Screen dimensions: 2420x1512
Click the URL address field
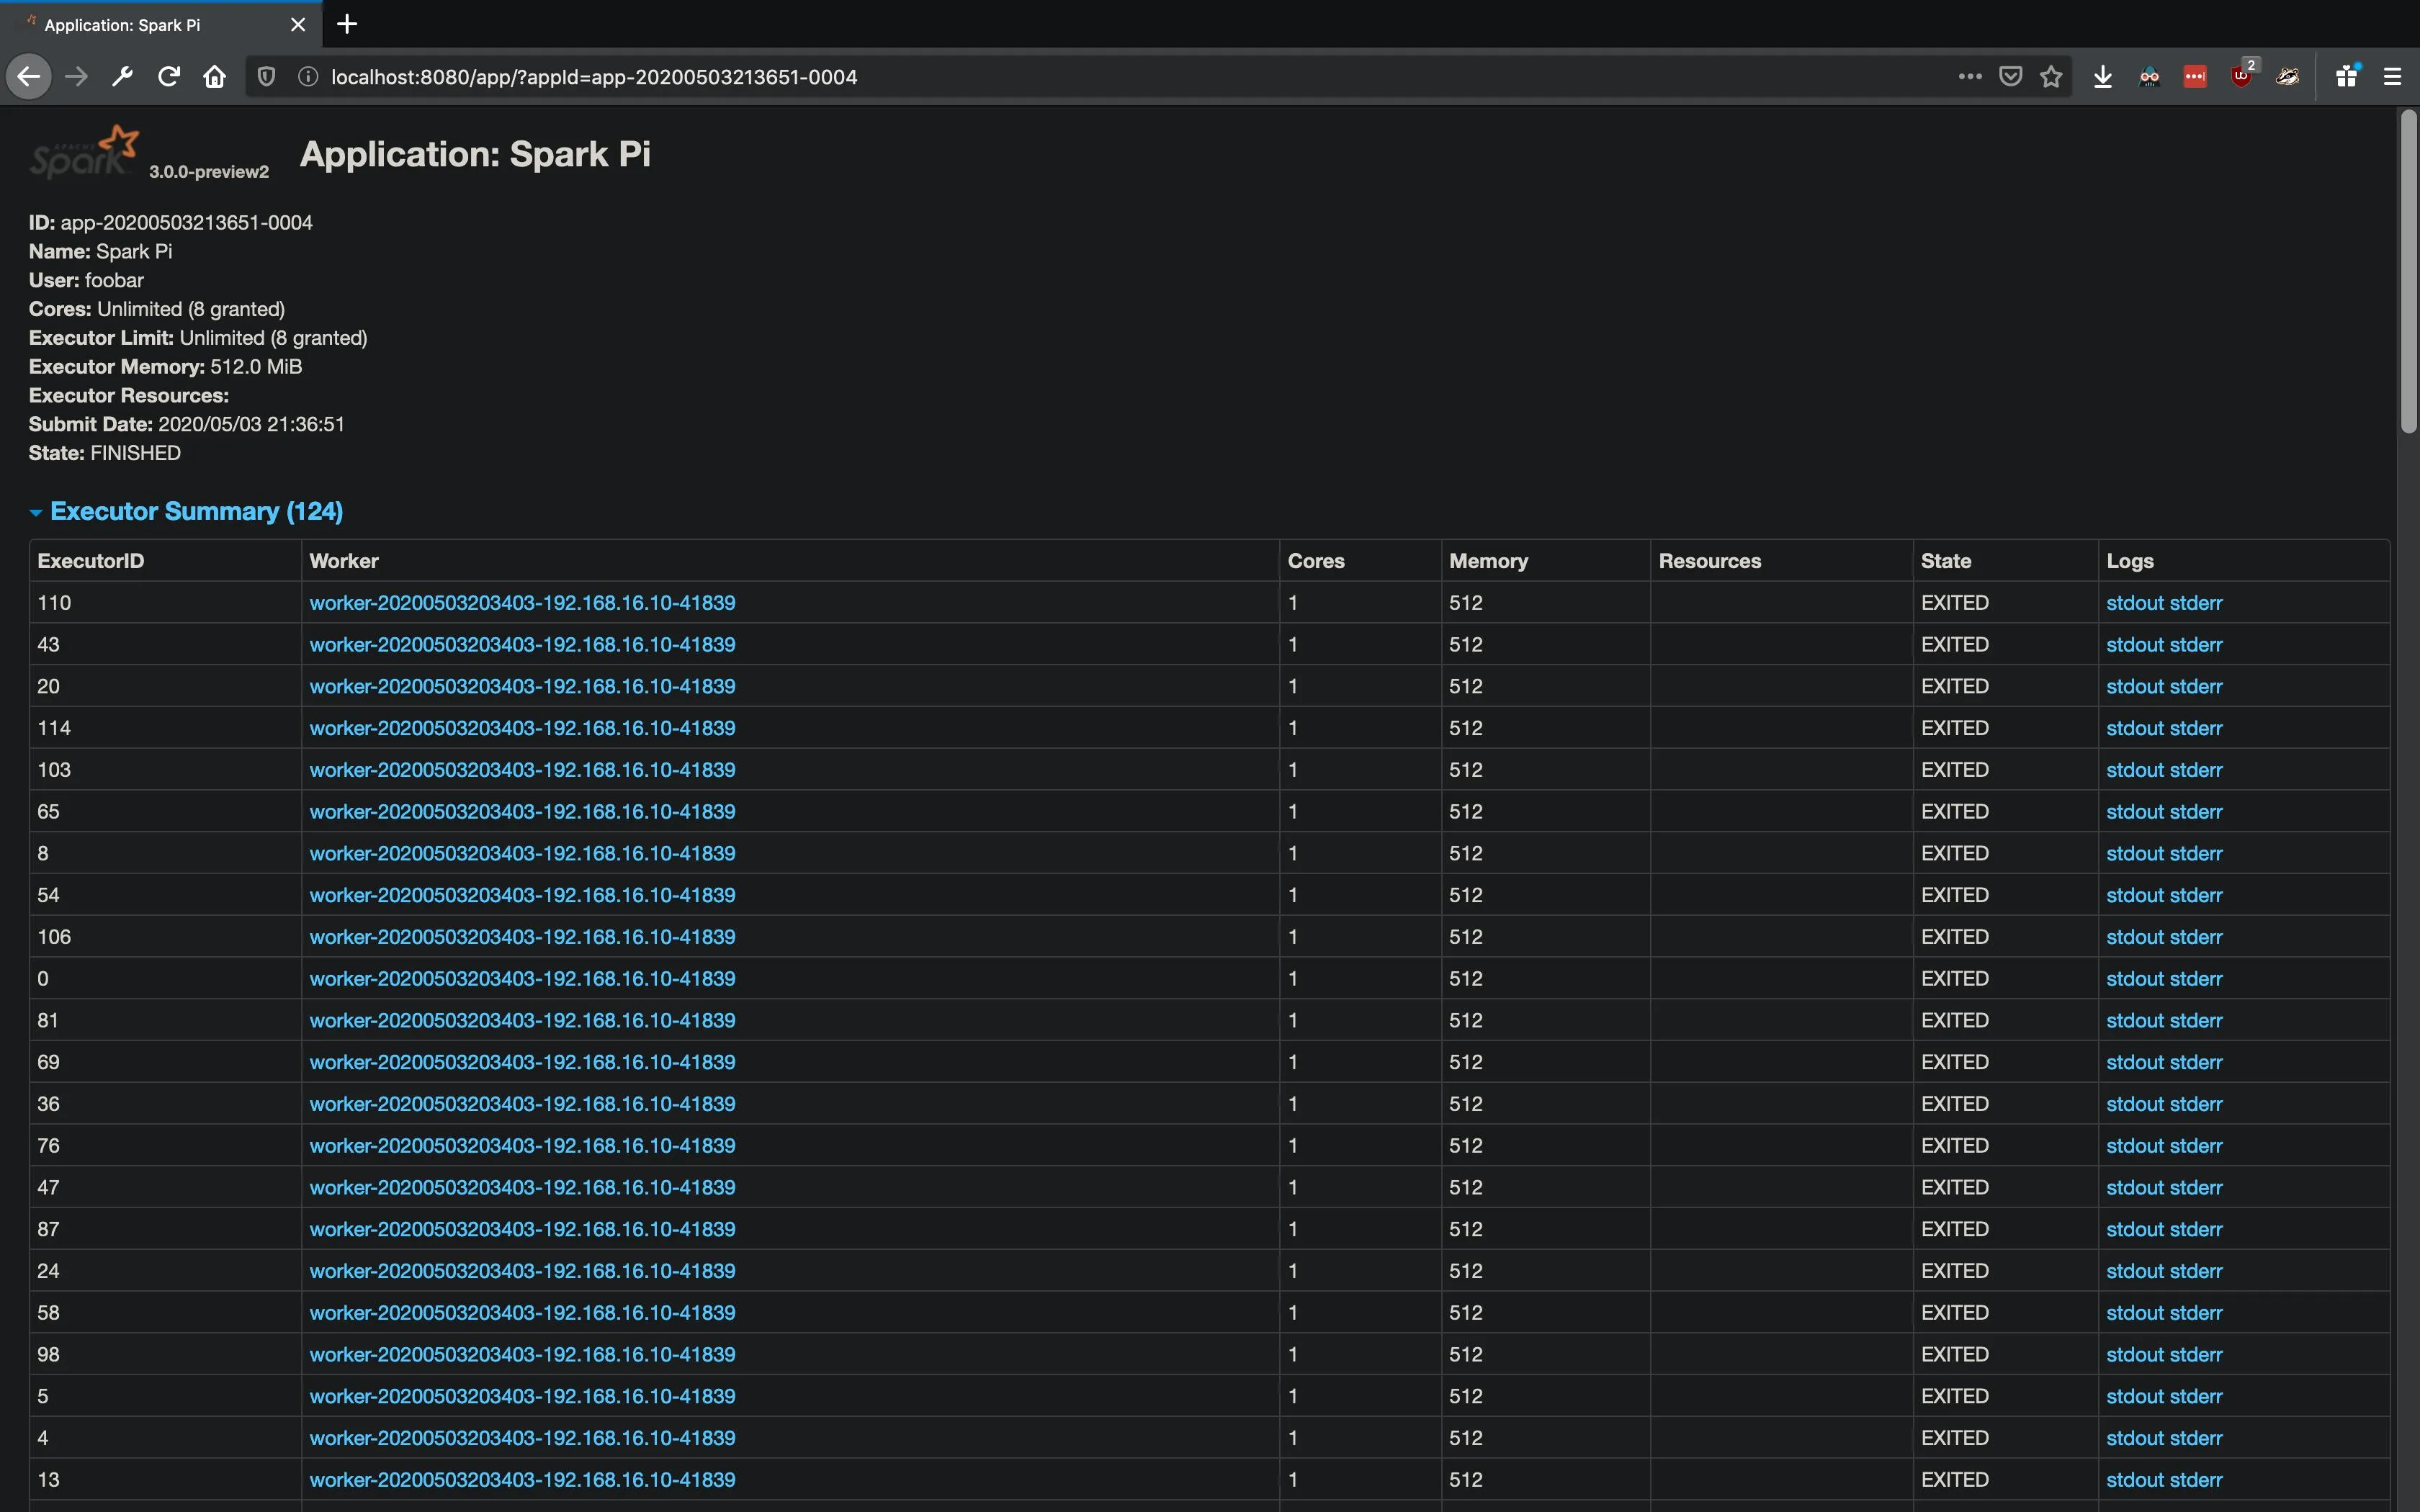coord(1100,77)
